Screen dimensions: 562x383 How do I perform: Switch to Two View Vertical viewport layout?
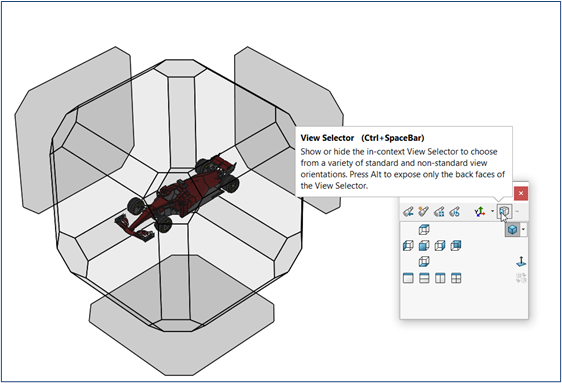pyautogui.click(x=440, y=278)
